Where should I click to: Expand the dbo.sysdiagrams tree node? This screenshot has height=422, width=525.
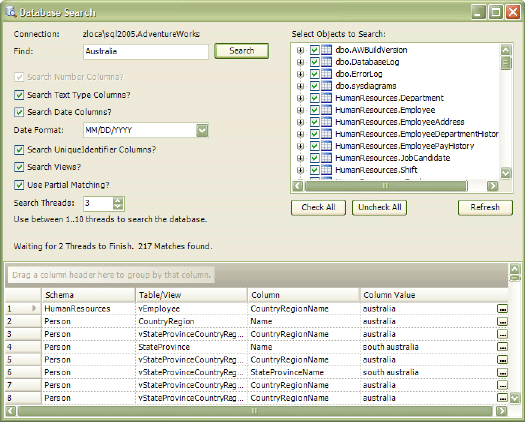[300, 86]
